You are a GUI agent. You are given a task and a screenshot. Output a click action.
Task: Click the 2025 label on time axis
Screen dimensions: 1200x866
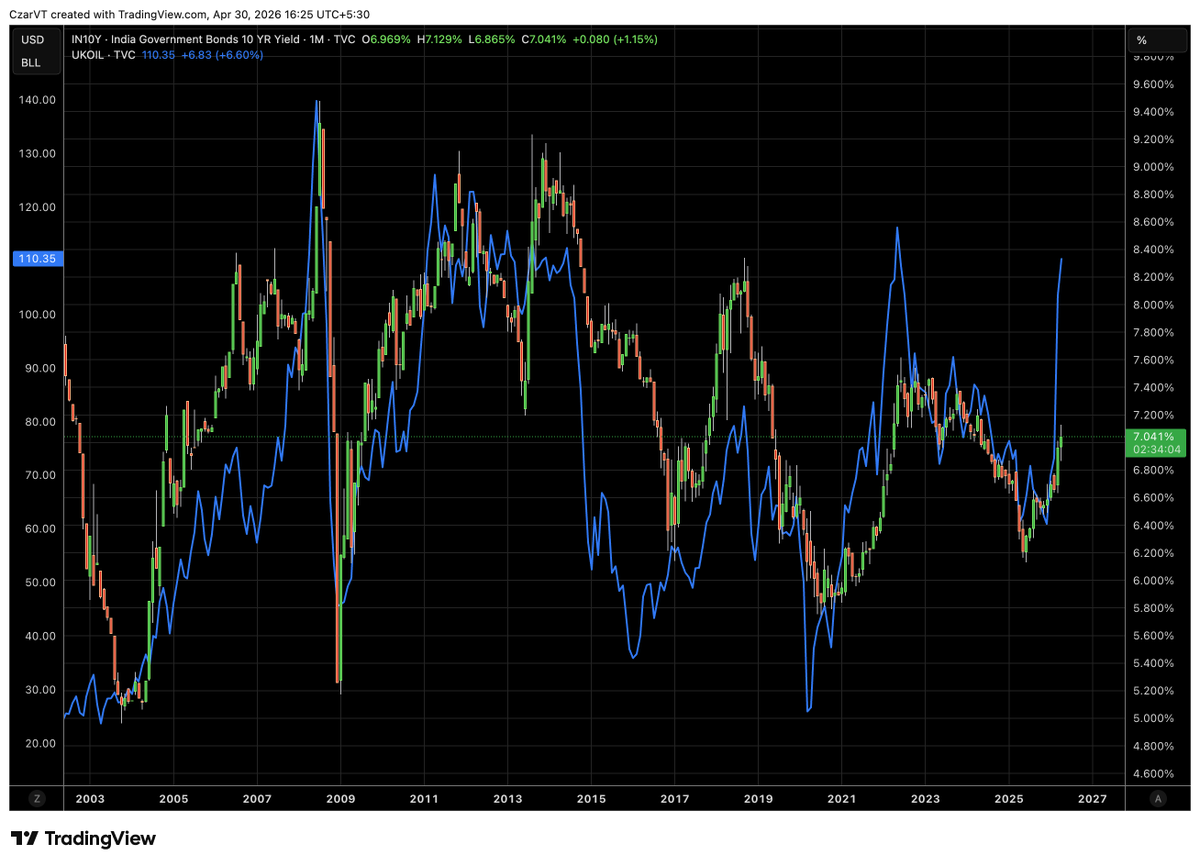(x=1009, y=799)
